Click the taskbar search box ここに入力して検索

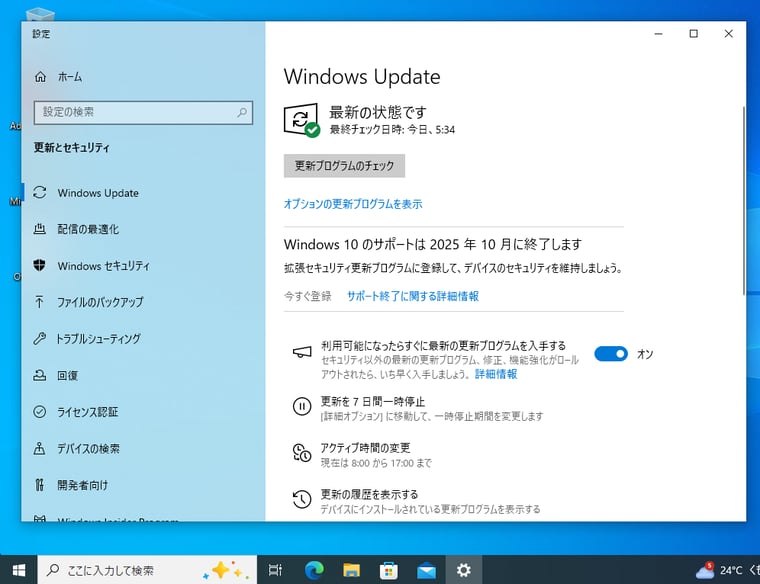click(x=147, y=570)
